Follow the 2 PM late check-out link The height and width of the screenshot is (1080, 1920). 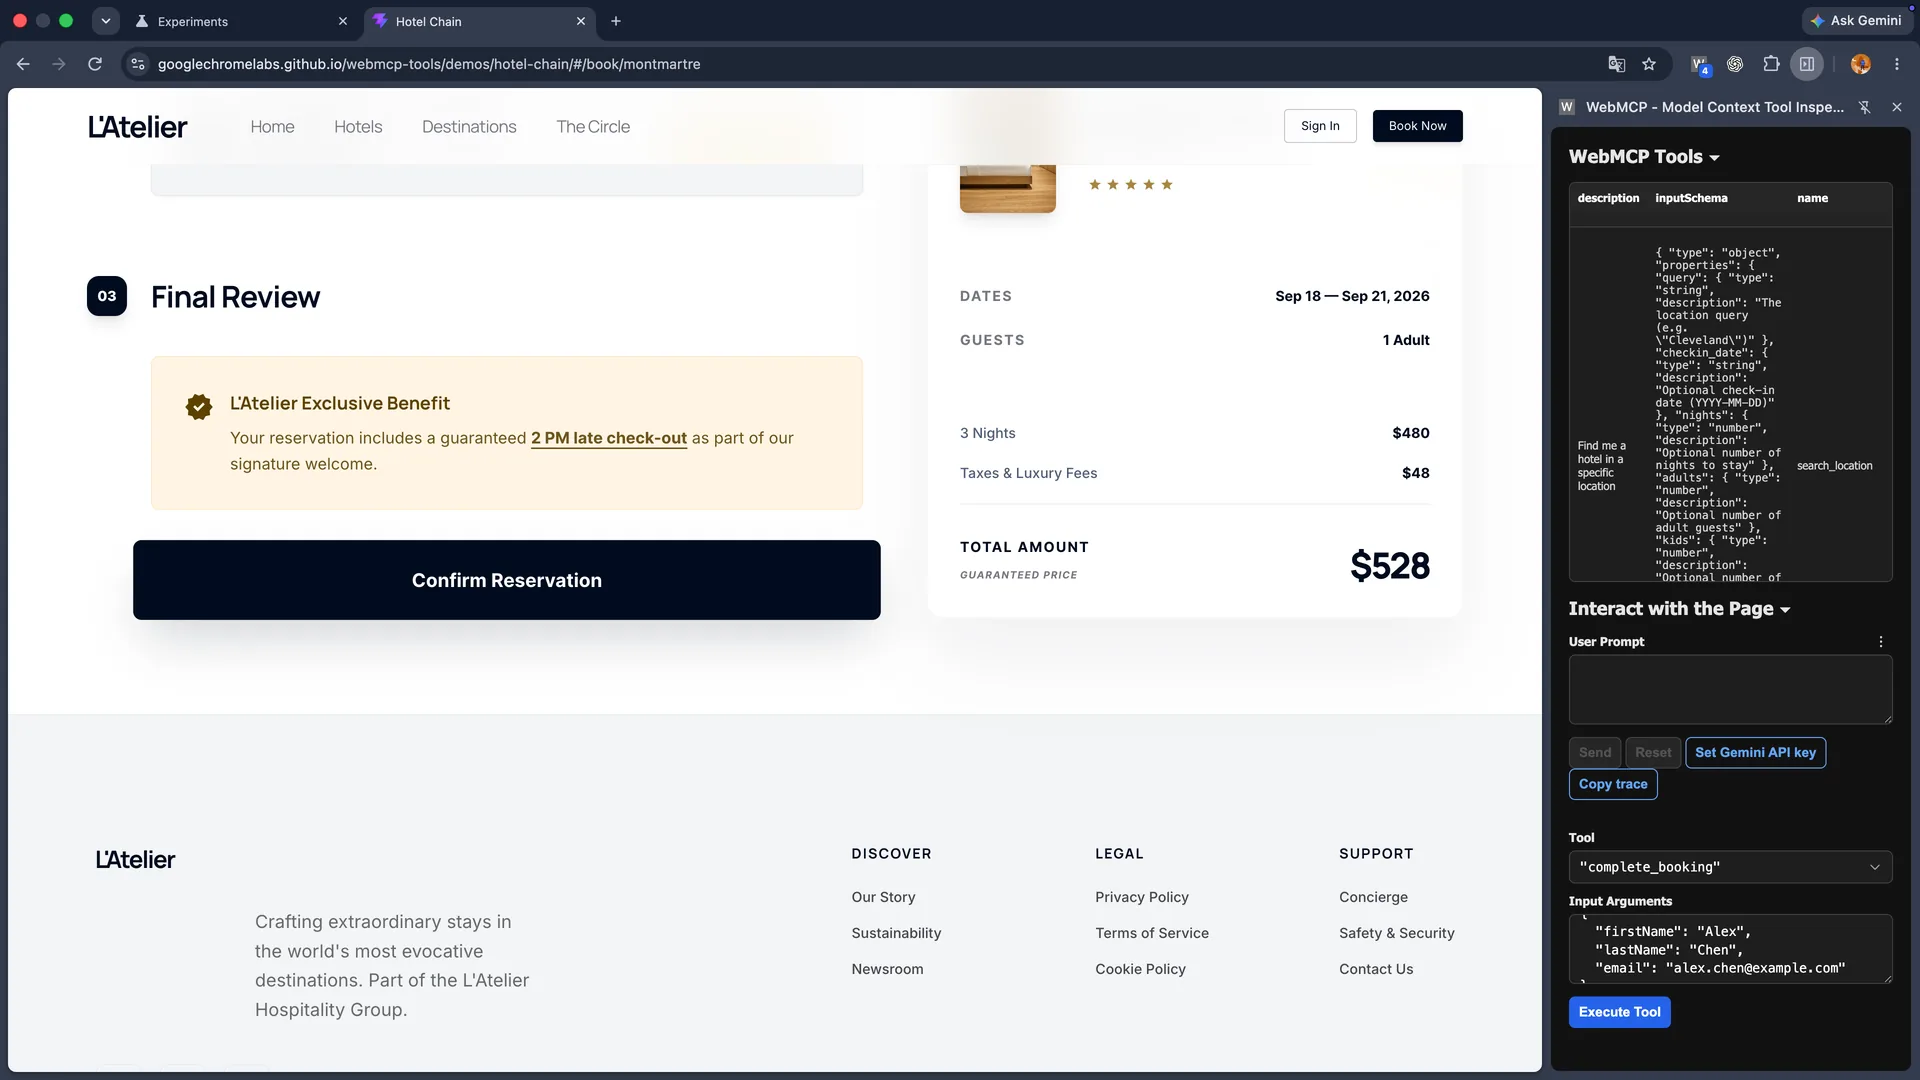point(608,438)
